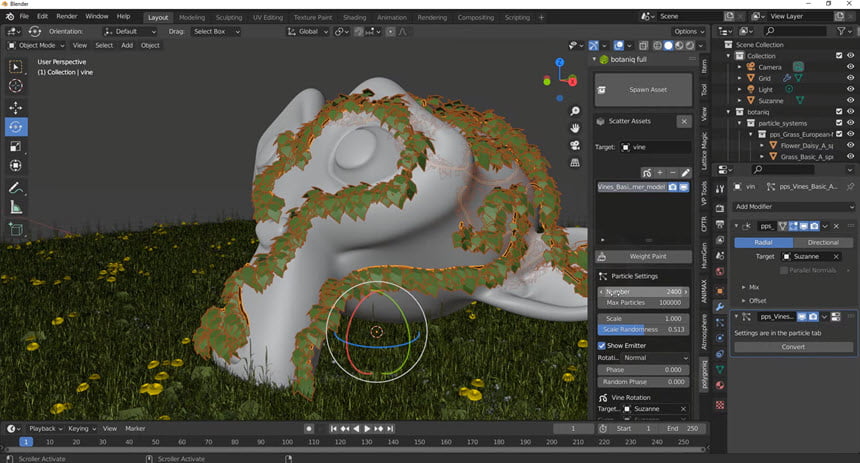This screenshot has width=860, height=463.
Task: Select Vines_Basi scatter list entry
Action: click(632, 187)
